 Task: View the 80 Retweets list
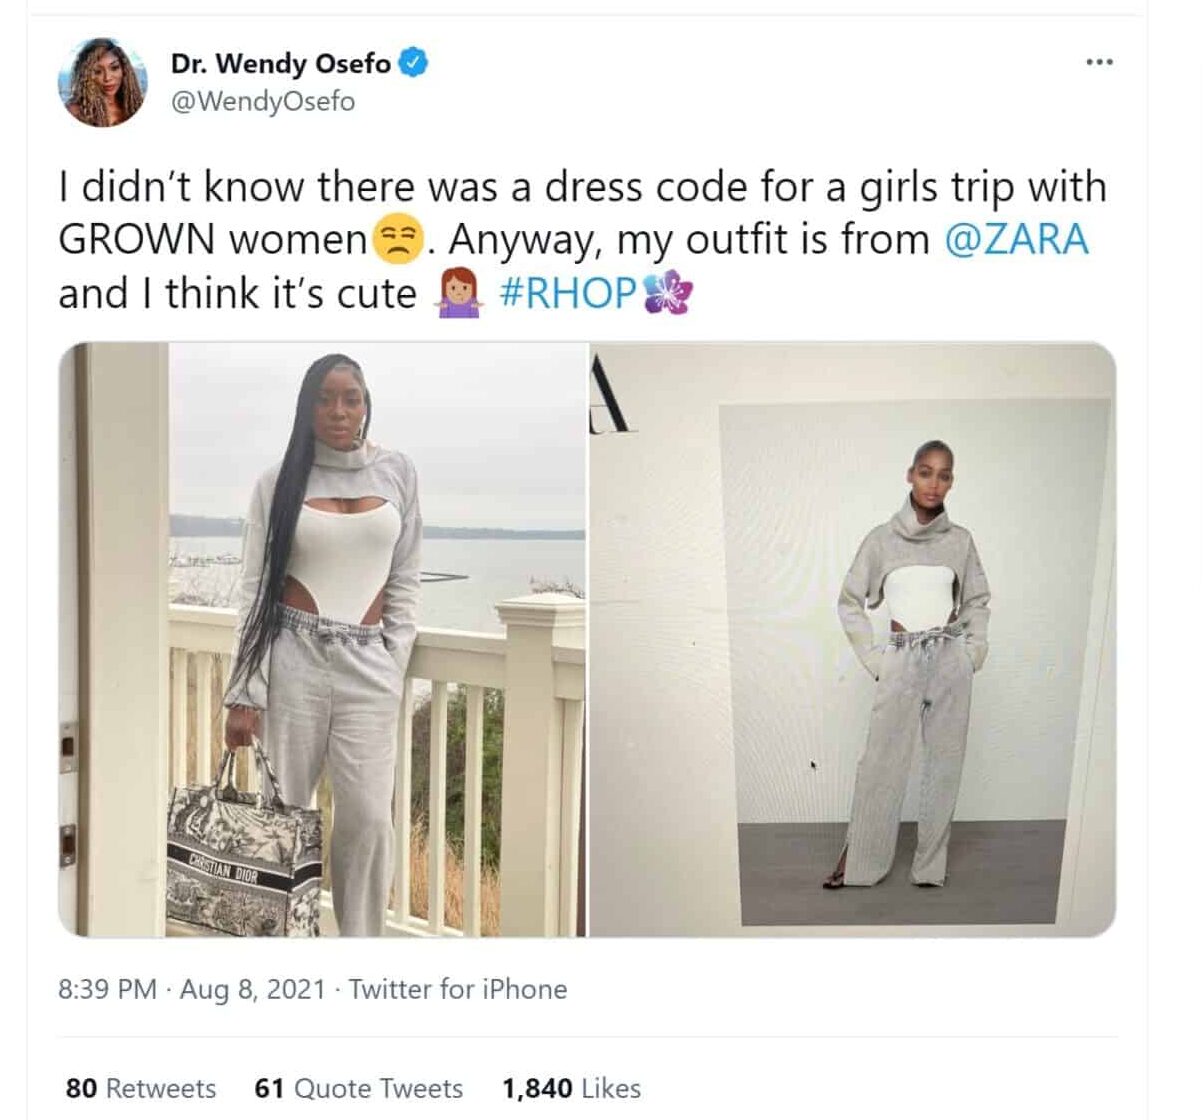[x=141, y=1088]
